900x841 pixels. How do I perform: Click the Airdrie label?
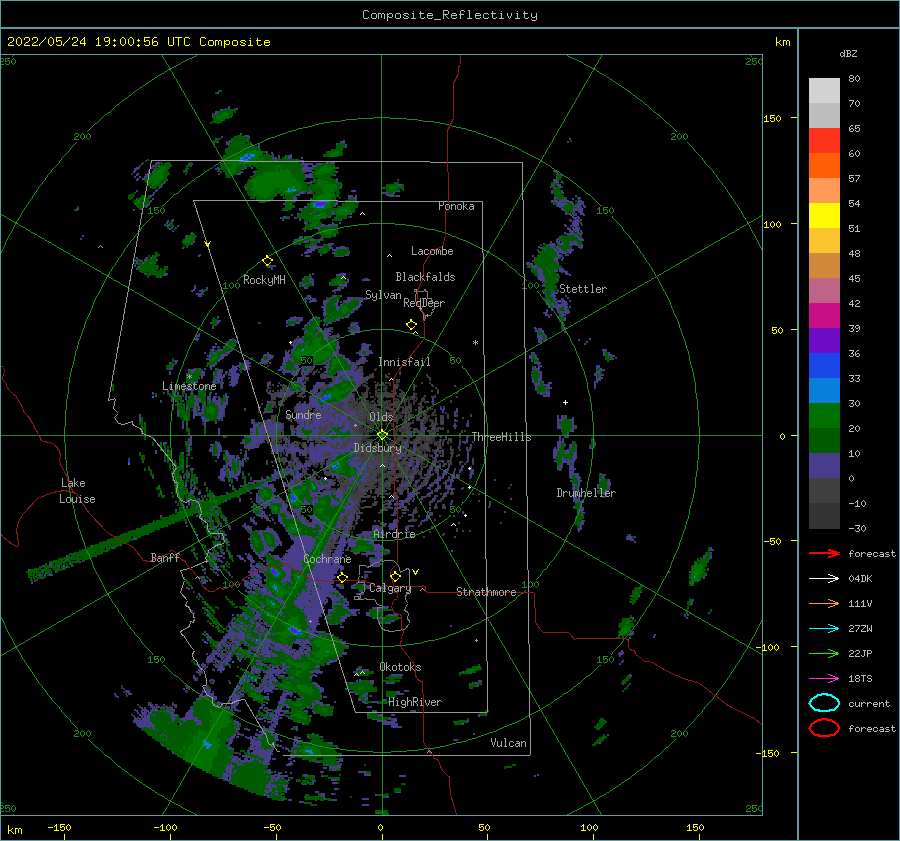[x=394, y=534]
